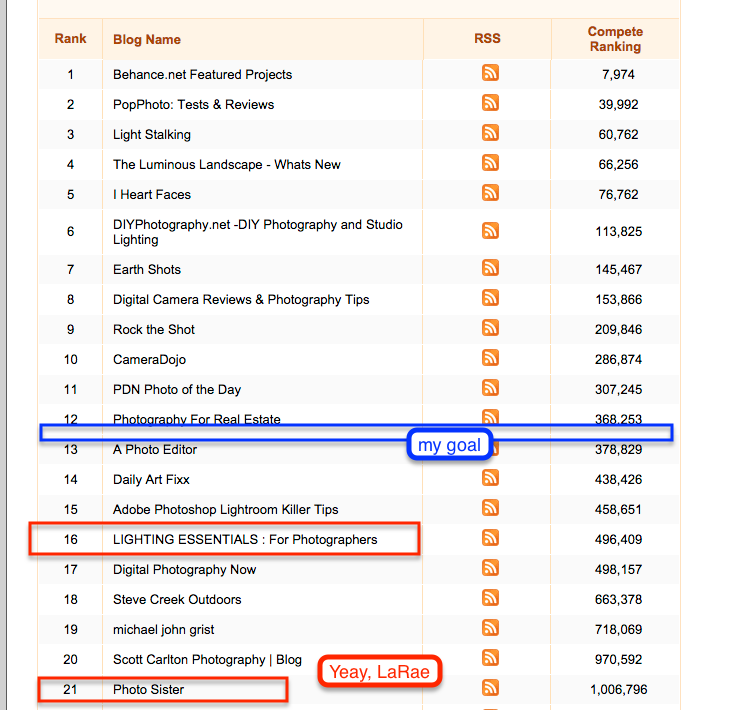This screenshot has width=753, height=710.
Task: Select the 970,592 ranking value
Action: (618, 660)
